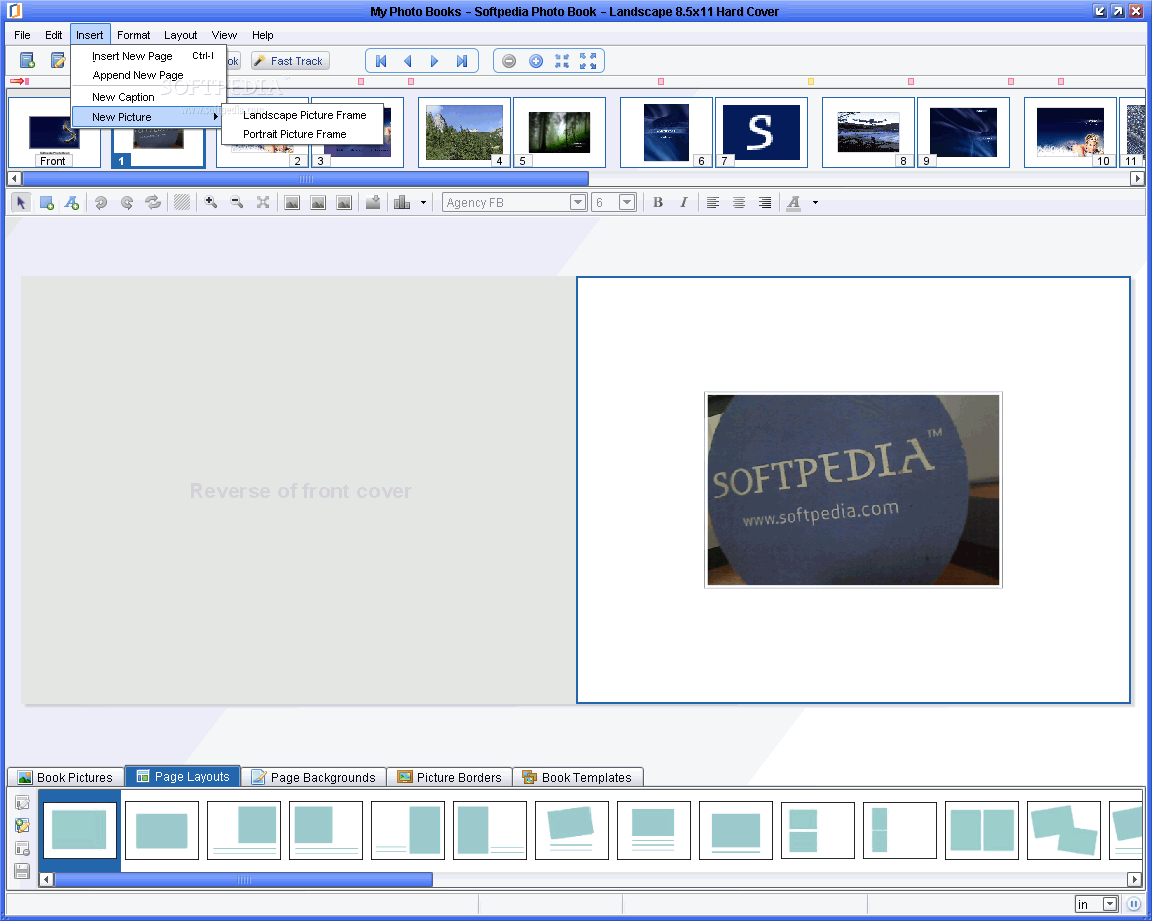The height and width of the screenshot is (921, 1152).
Task: Open the Edit menu
Action: (x=54, y=35)
